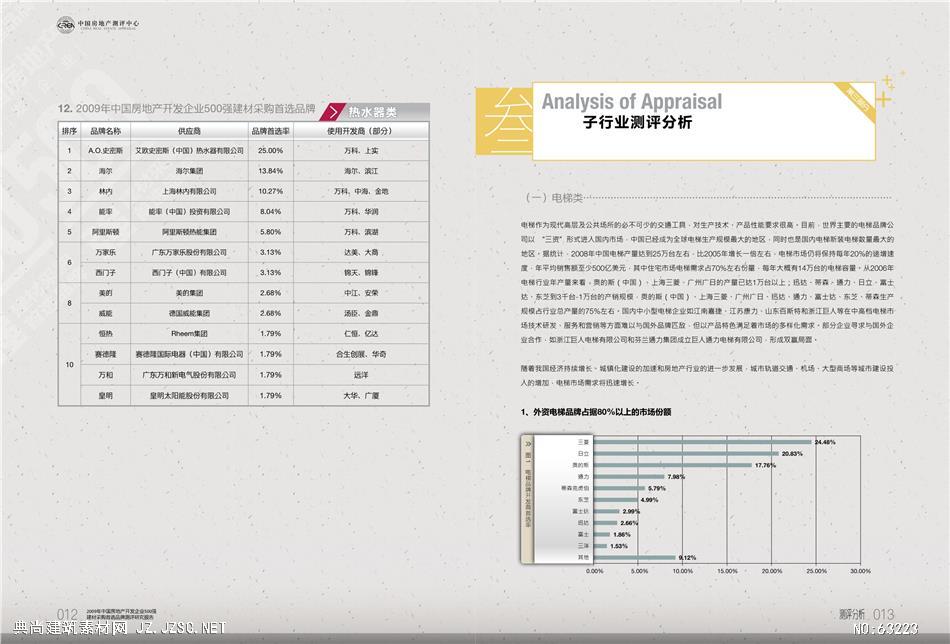Click the 三菱 bar in the chart

pos(702,442)
